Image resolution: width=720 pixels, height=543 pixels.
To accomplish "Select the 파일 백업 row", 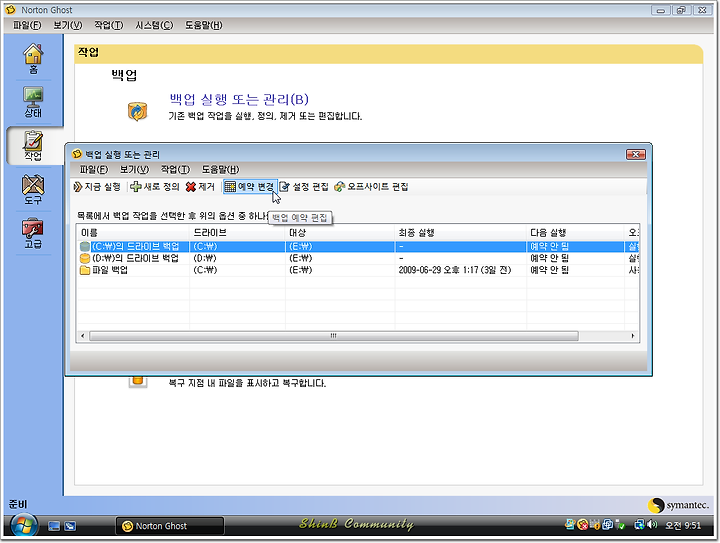I will click(x=357, y=270).
